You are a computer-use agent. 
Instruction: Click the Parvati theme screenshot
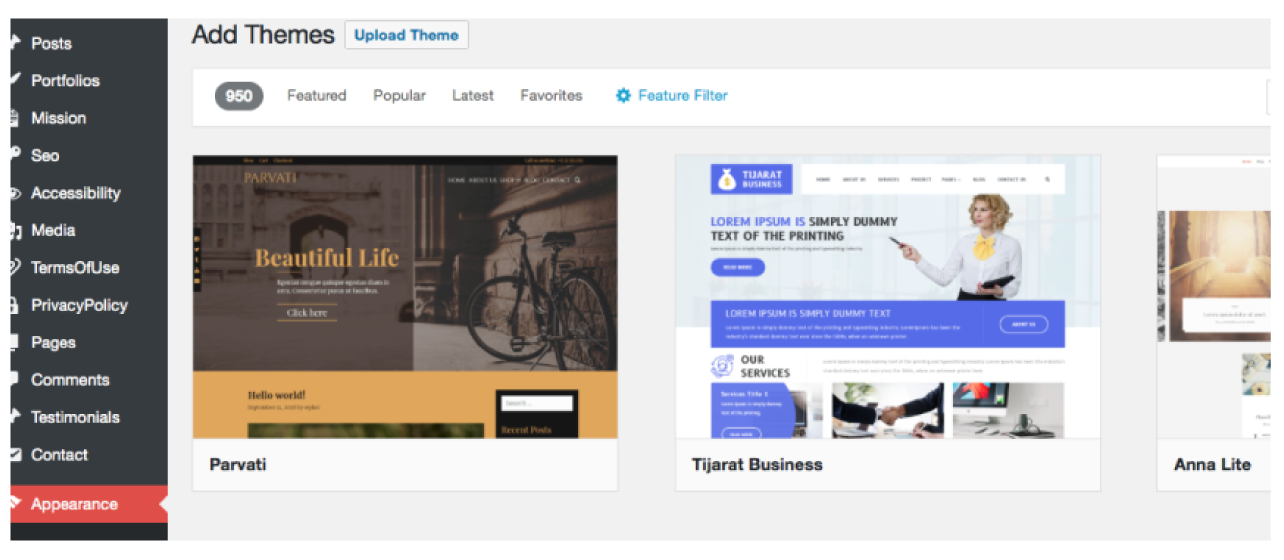pos(405,296)
